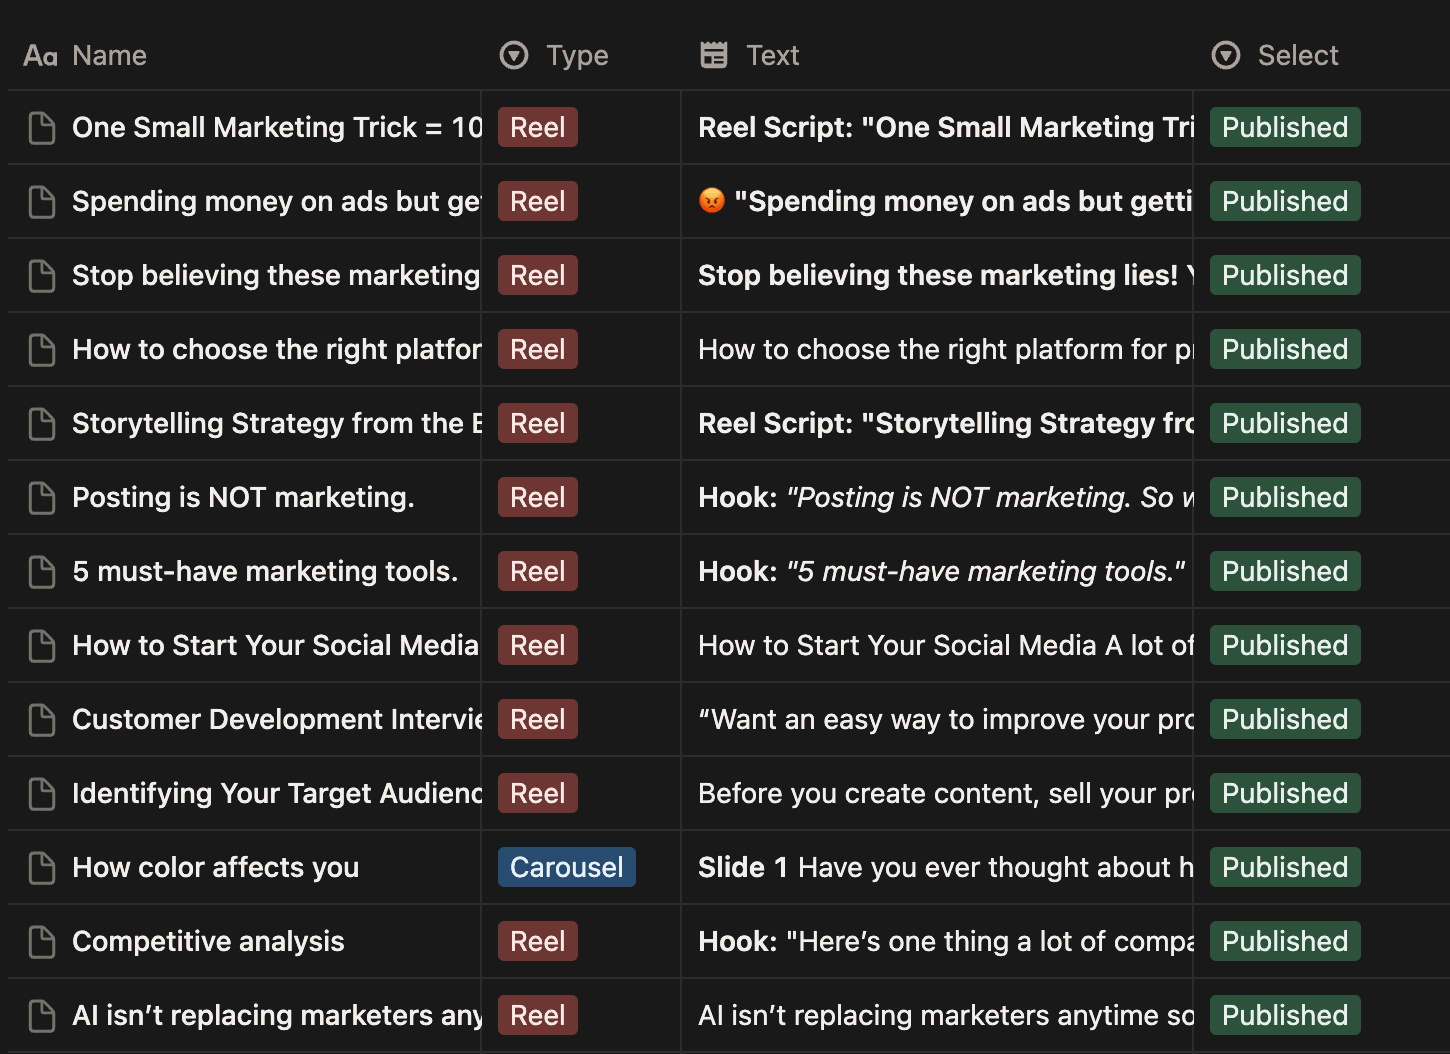This screenshot has width=1450, height=1054.
Task: Open the Reel type selector for "Competitive analysis"
Action: [537, 941]
